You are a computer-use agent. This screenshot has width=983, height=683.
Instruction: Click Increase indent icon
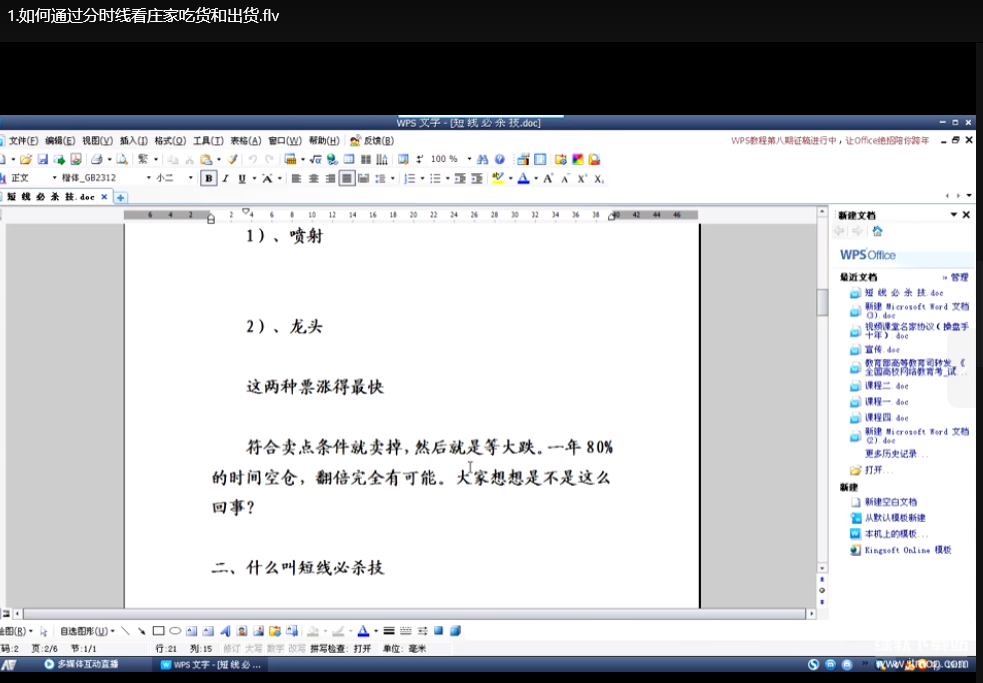(x=477, y=179)
